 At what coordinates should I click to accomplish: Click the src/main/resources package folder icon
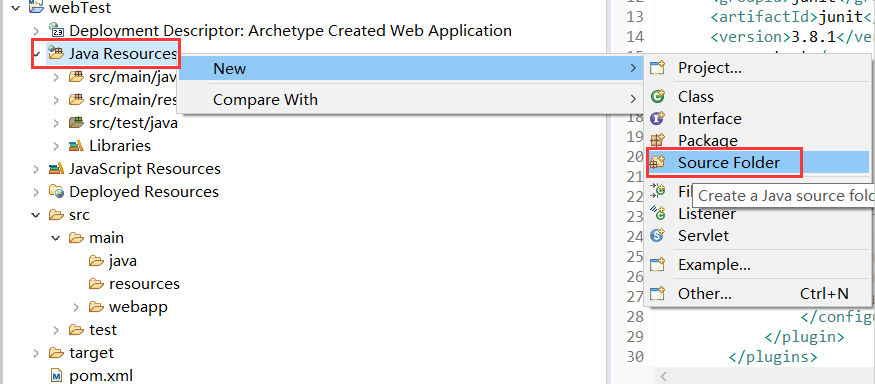[x=76, y=100]
